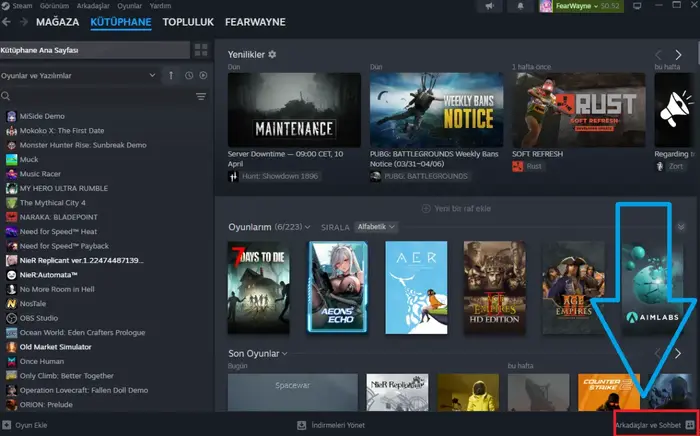Open the MAINTENANCE news thumbnail
This screenshot has width=700, height=436.
294,110
